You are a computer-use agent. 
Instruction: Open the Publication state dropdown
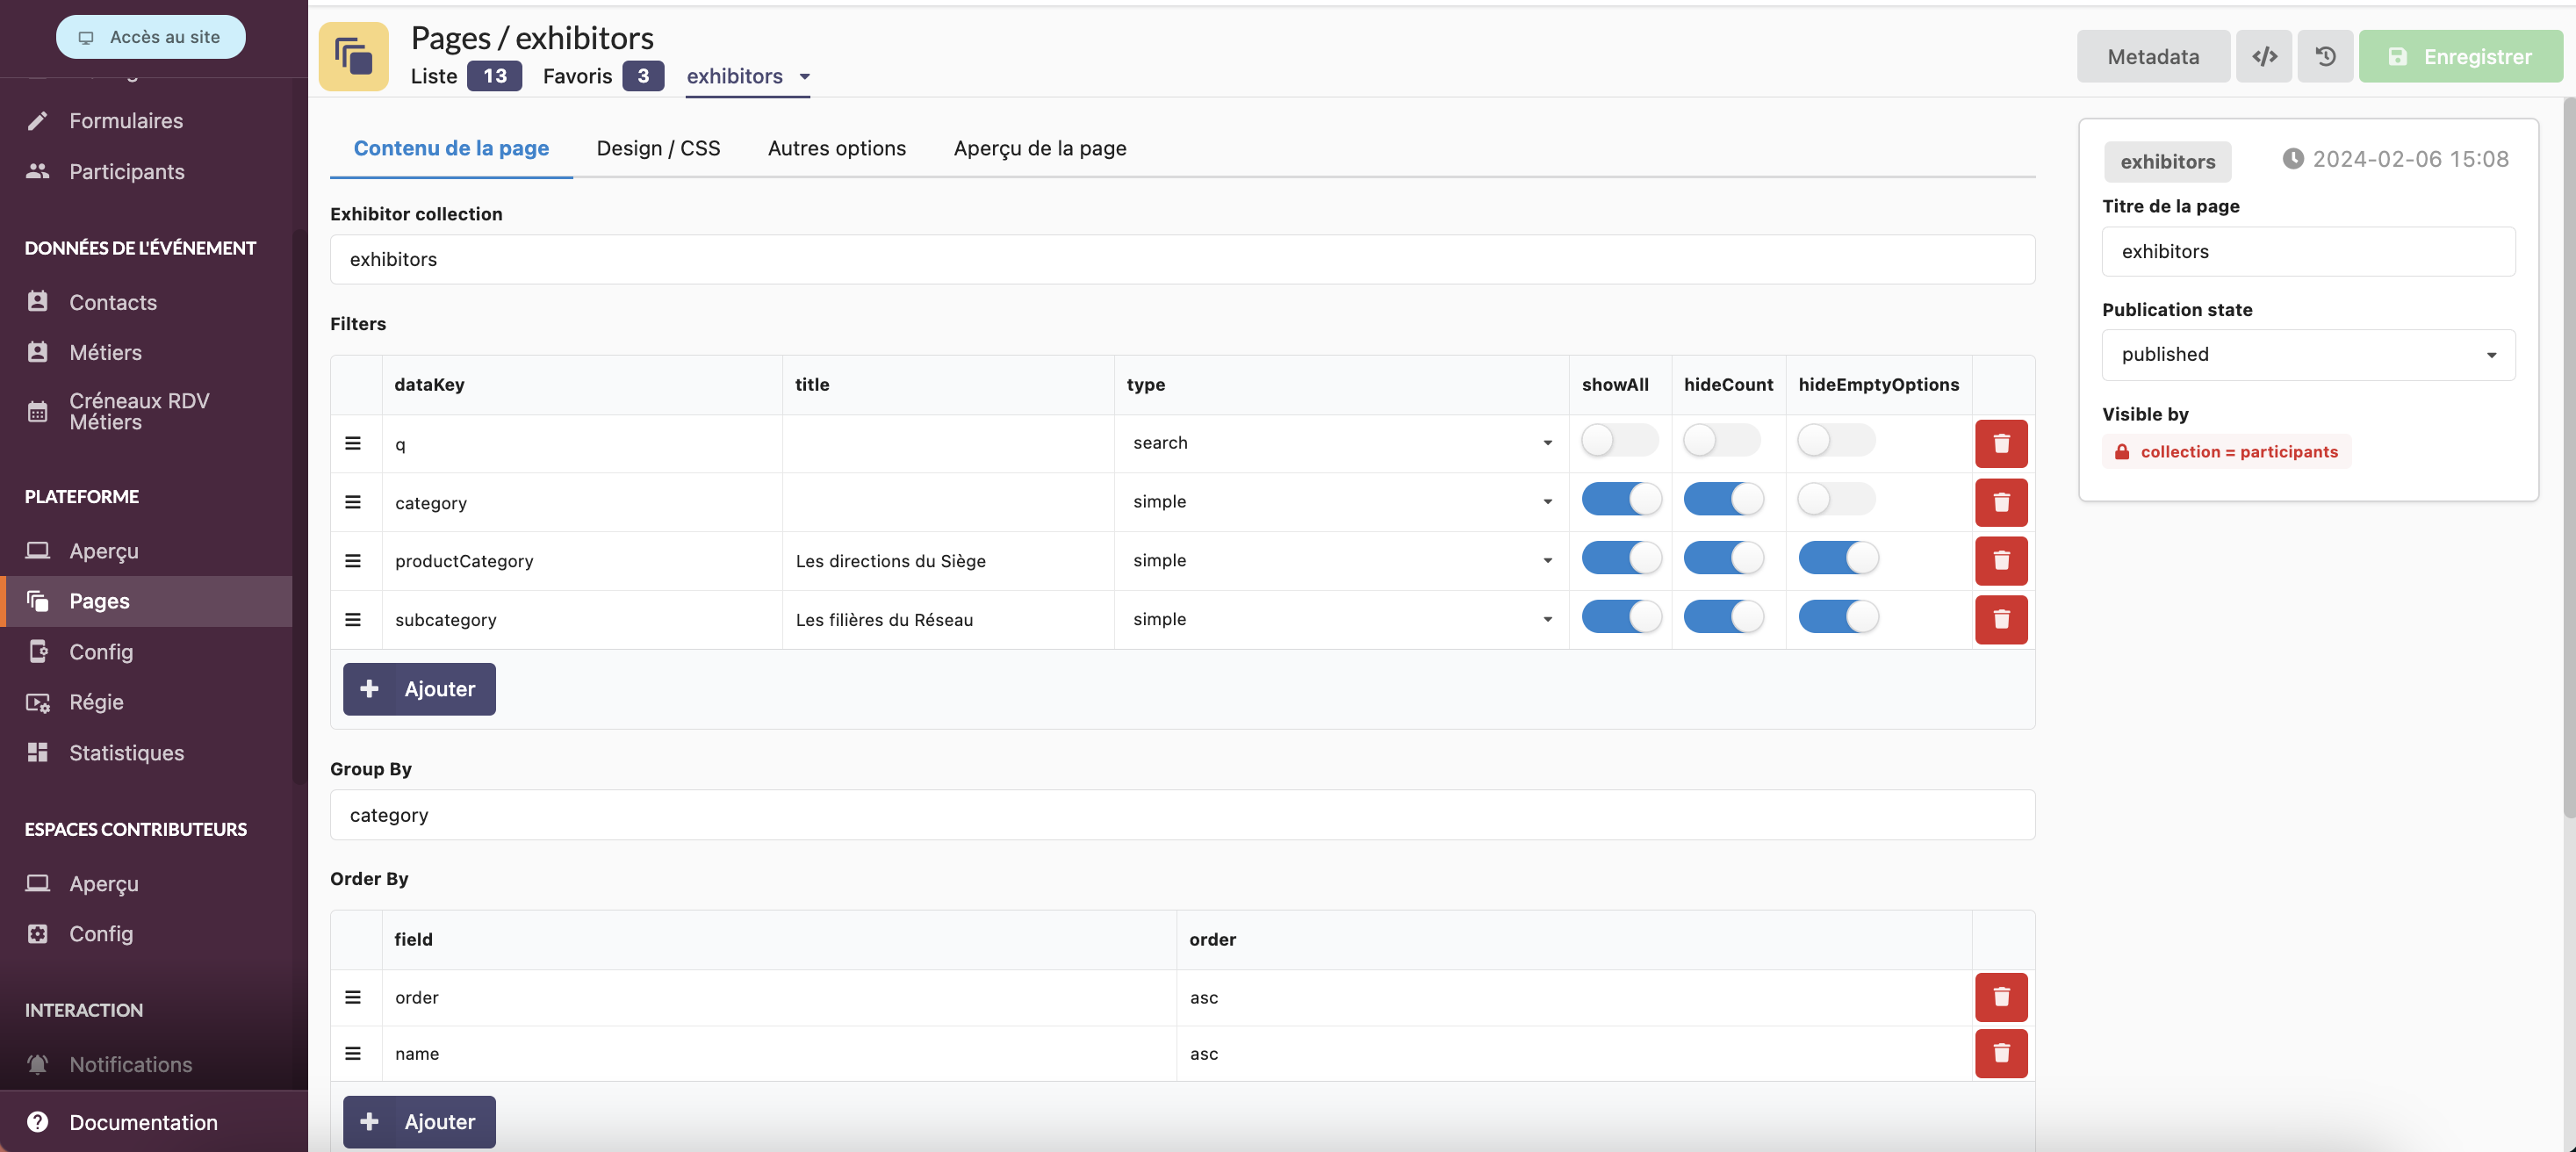tap(2307, 355)
